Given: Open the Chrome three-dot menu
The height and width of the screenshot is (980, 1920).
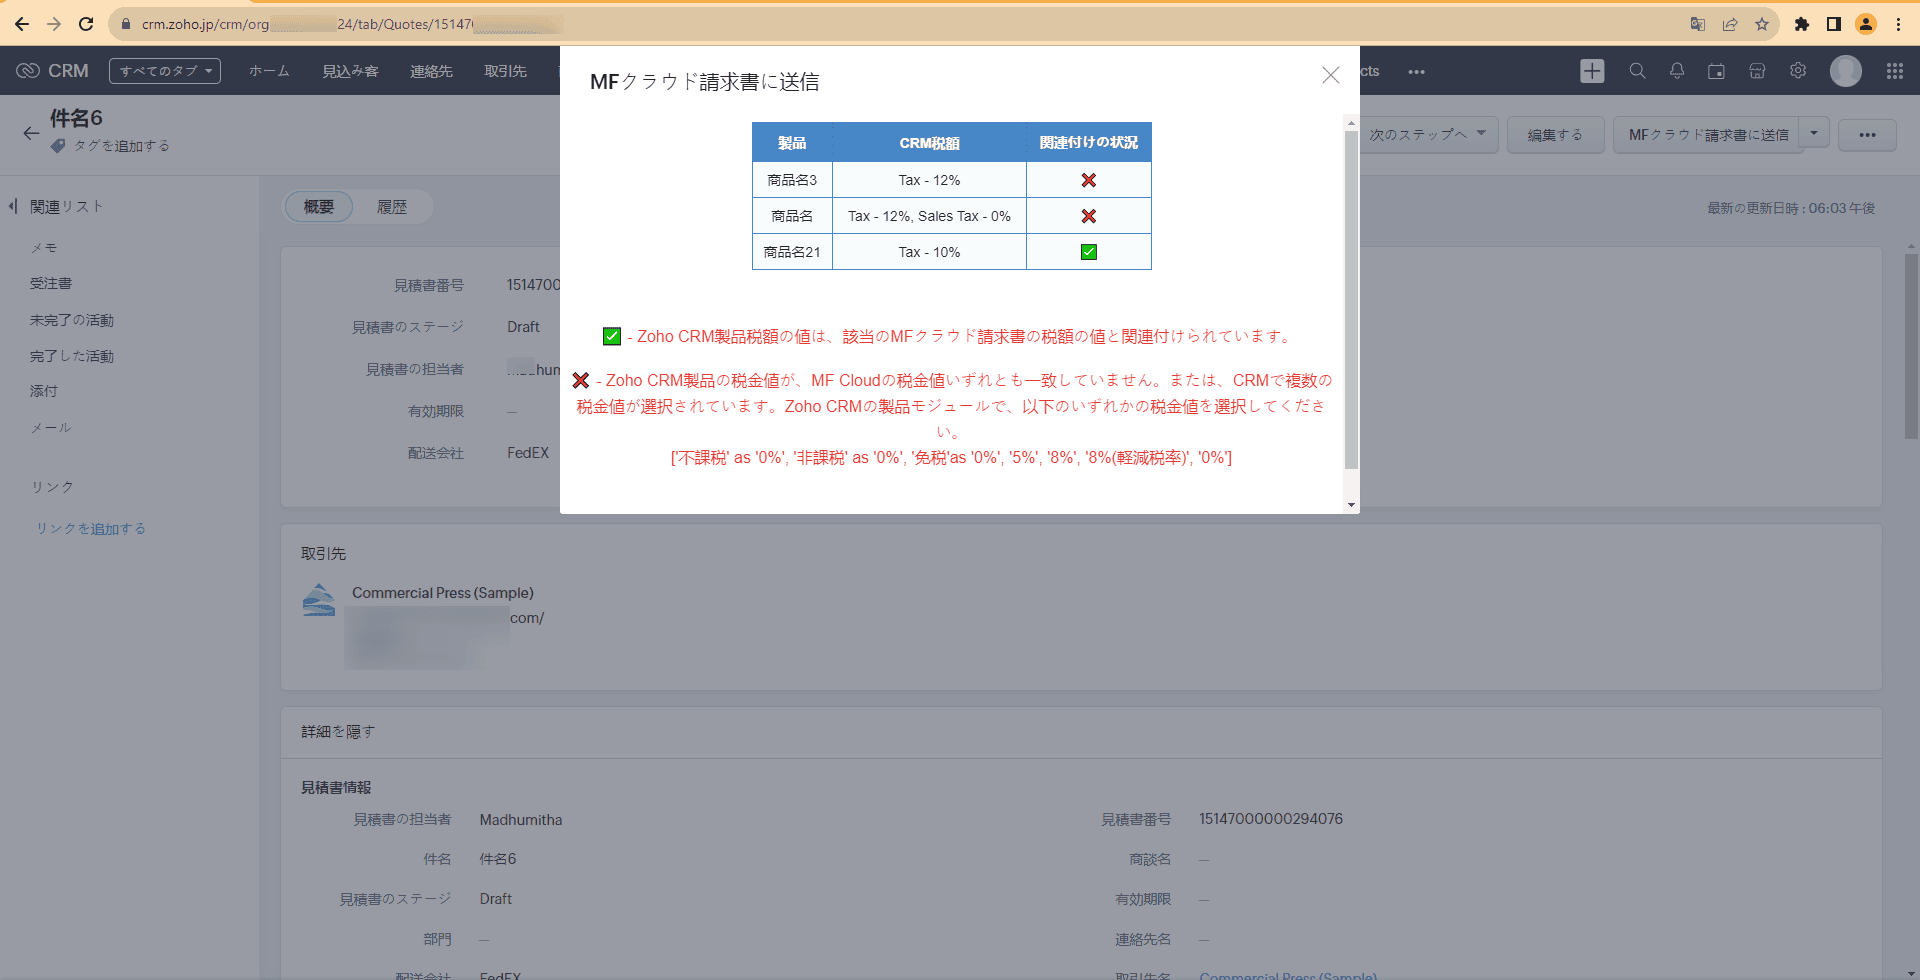Looking at the screenshot, I should 1898,24.
